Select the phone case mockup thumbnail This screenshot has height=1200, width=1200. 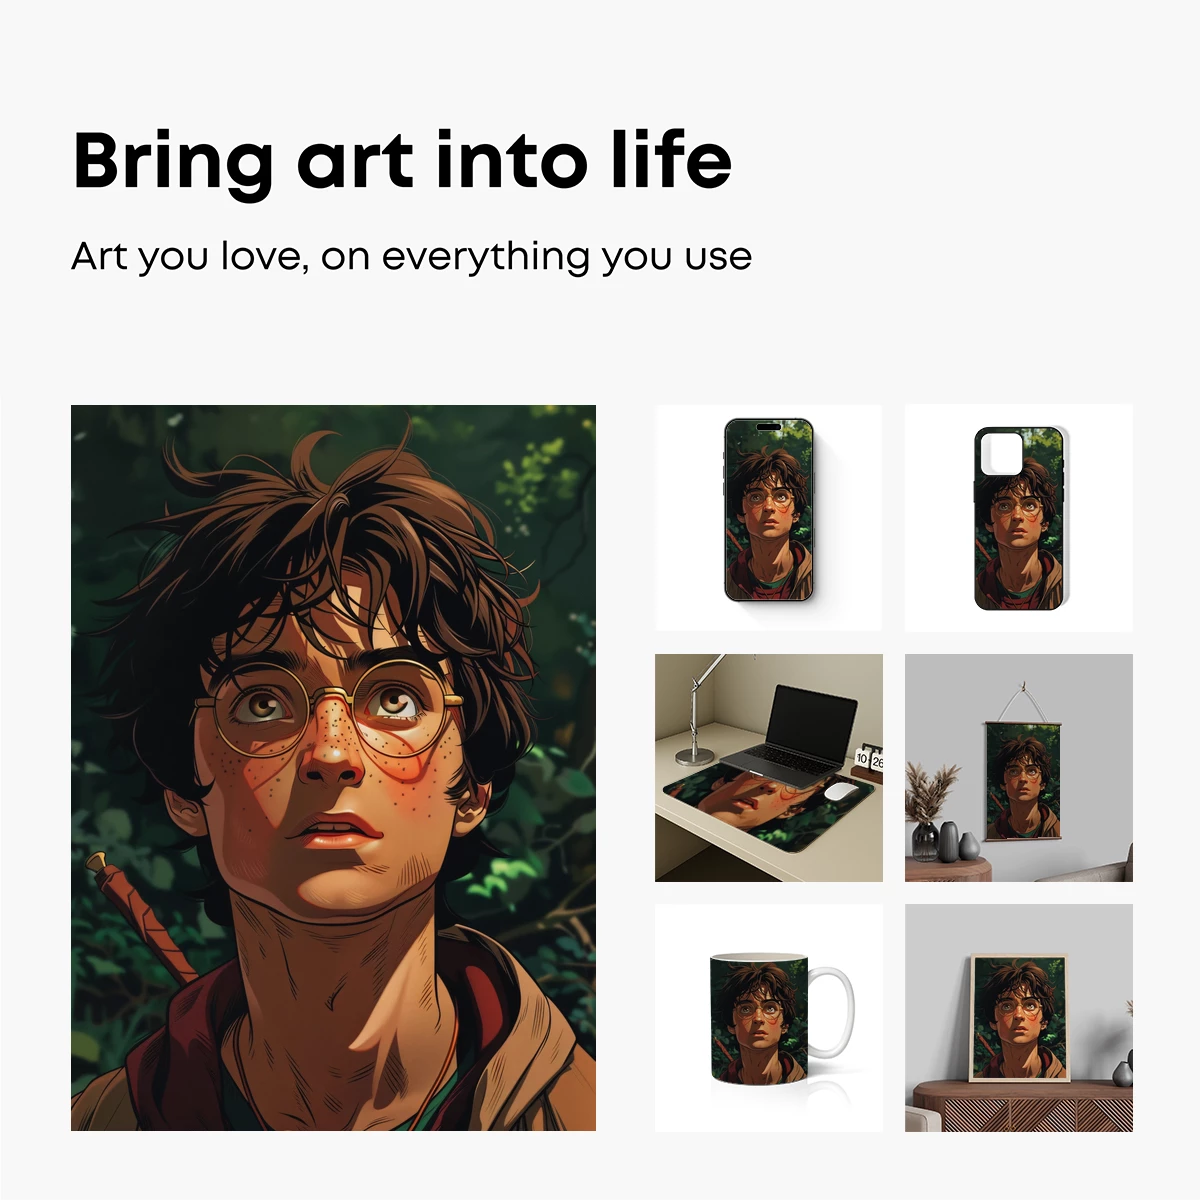coord(1019,518)
